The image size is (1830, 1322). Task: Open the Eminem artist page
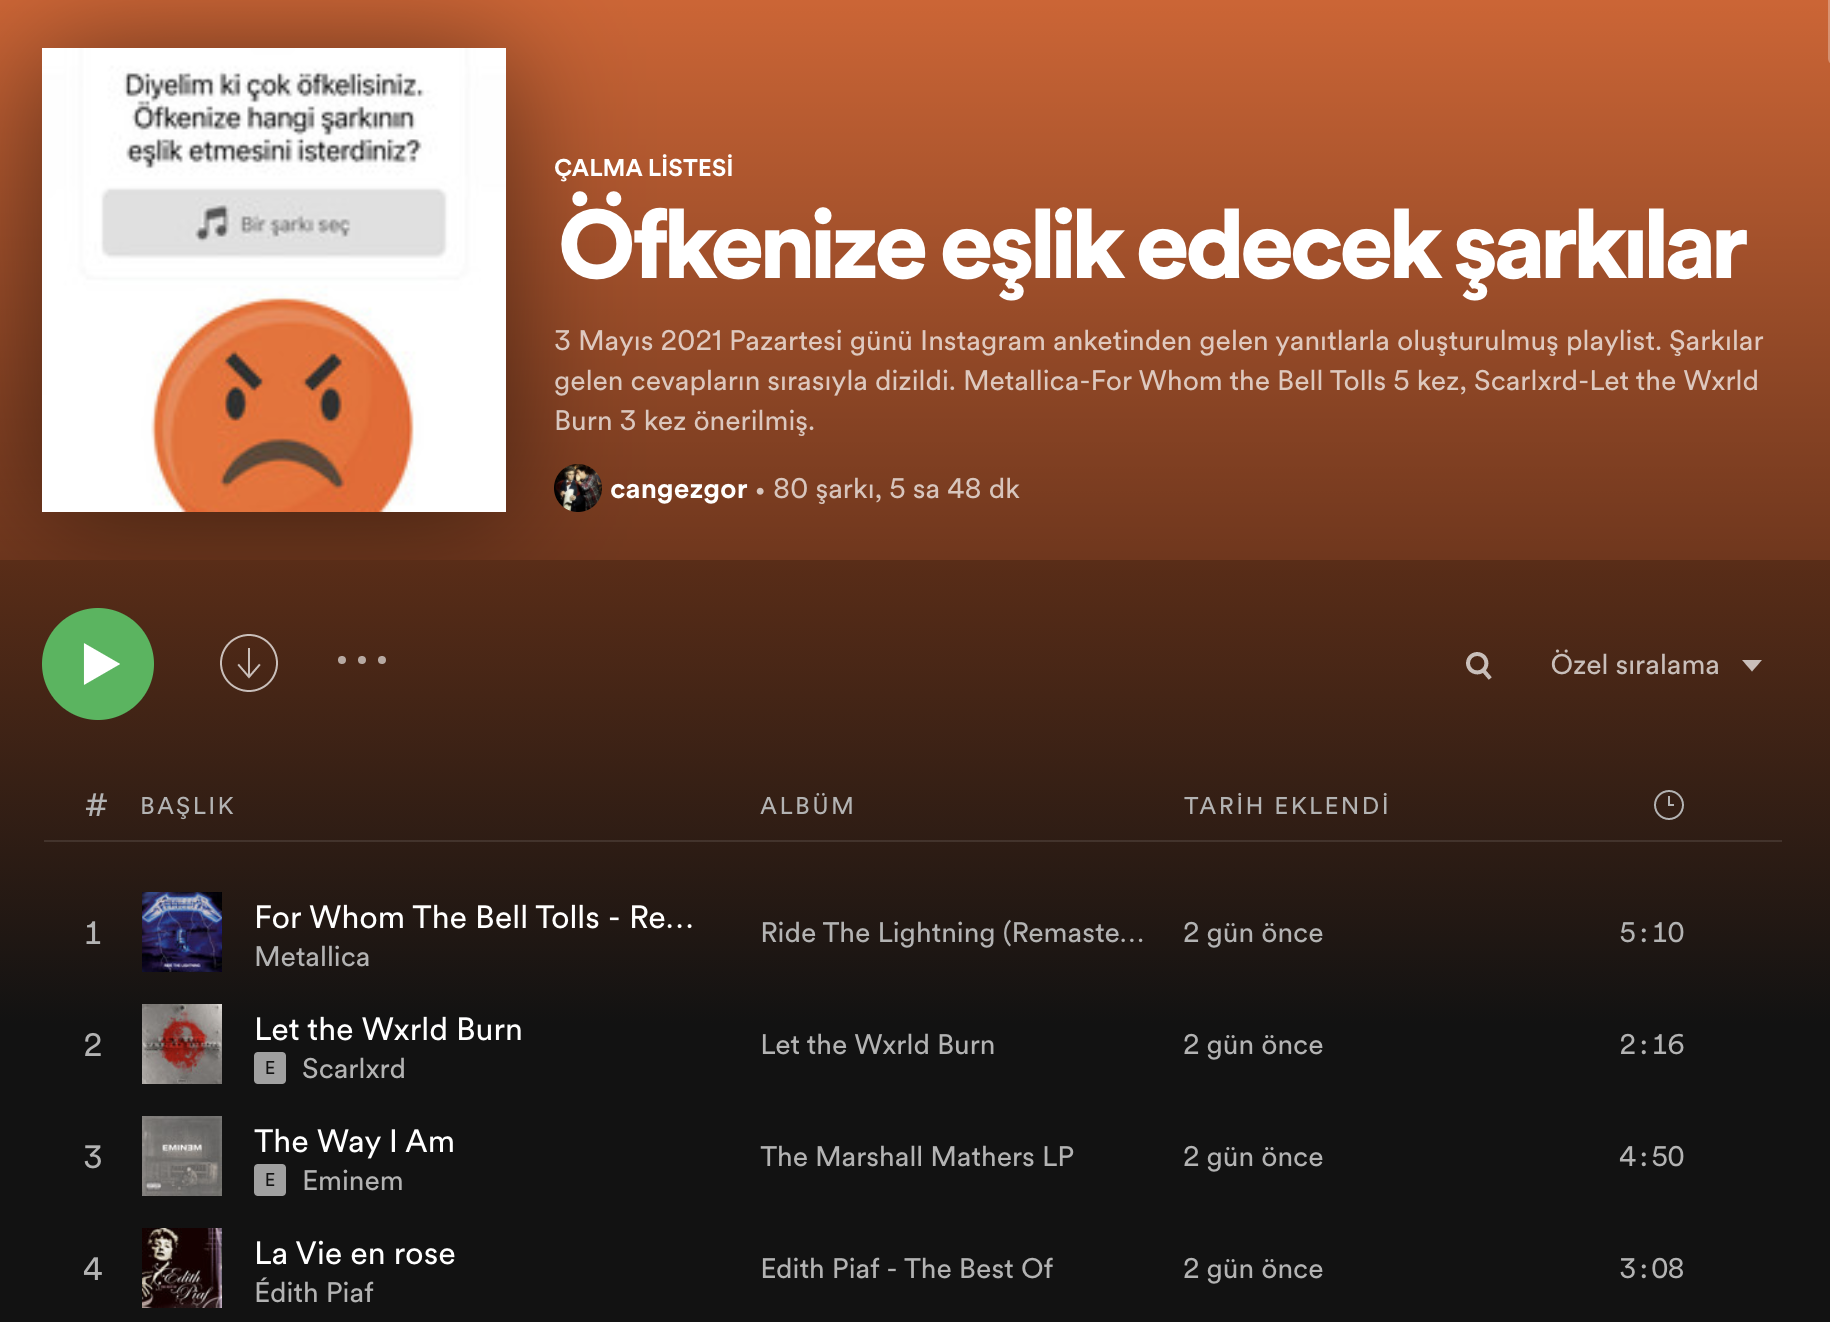(x=352, y=1180)
